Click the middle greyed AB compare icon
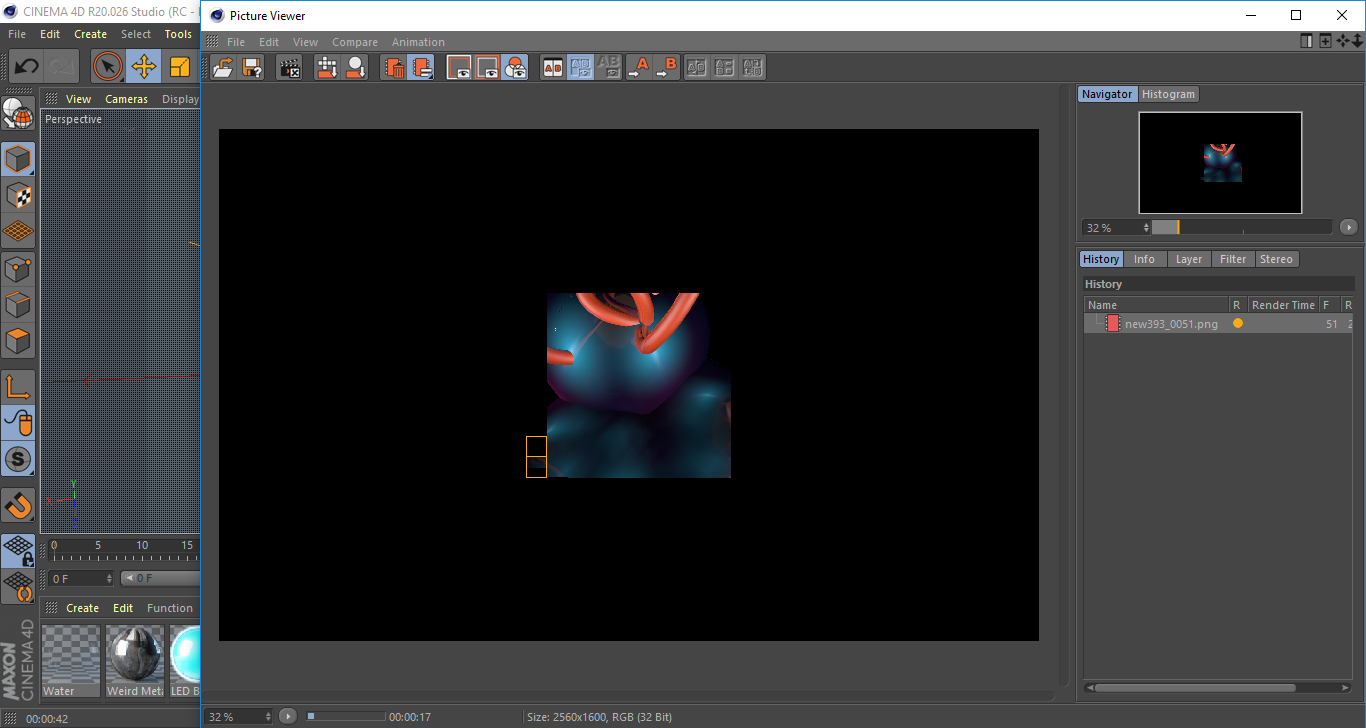 tap(725, 68)
